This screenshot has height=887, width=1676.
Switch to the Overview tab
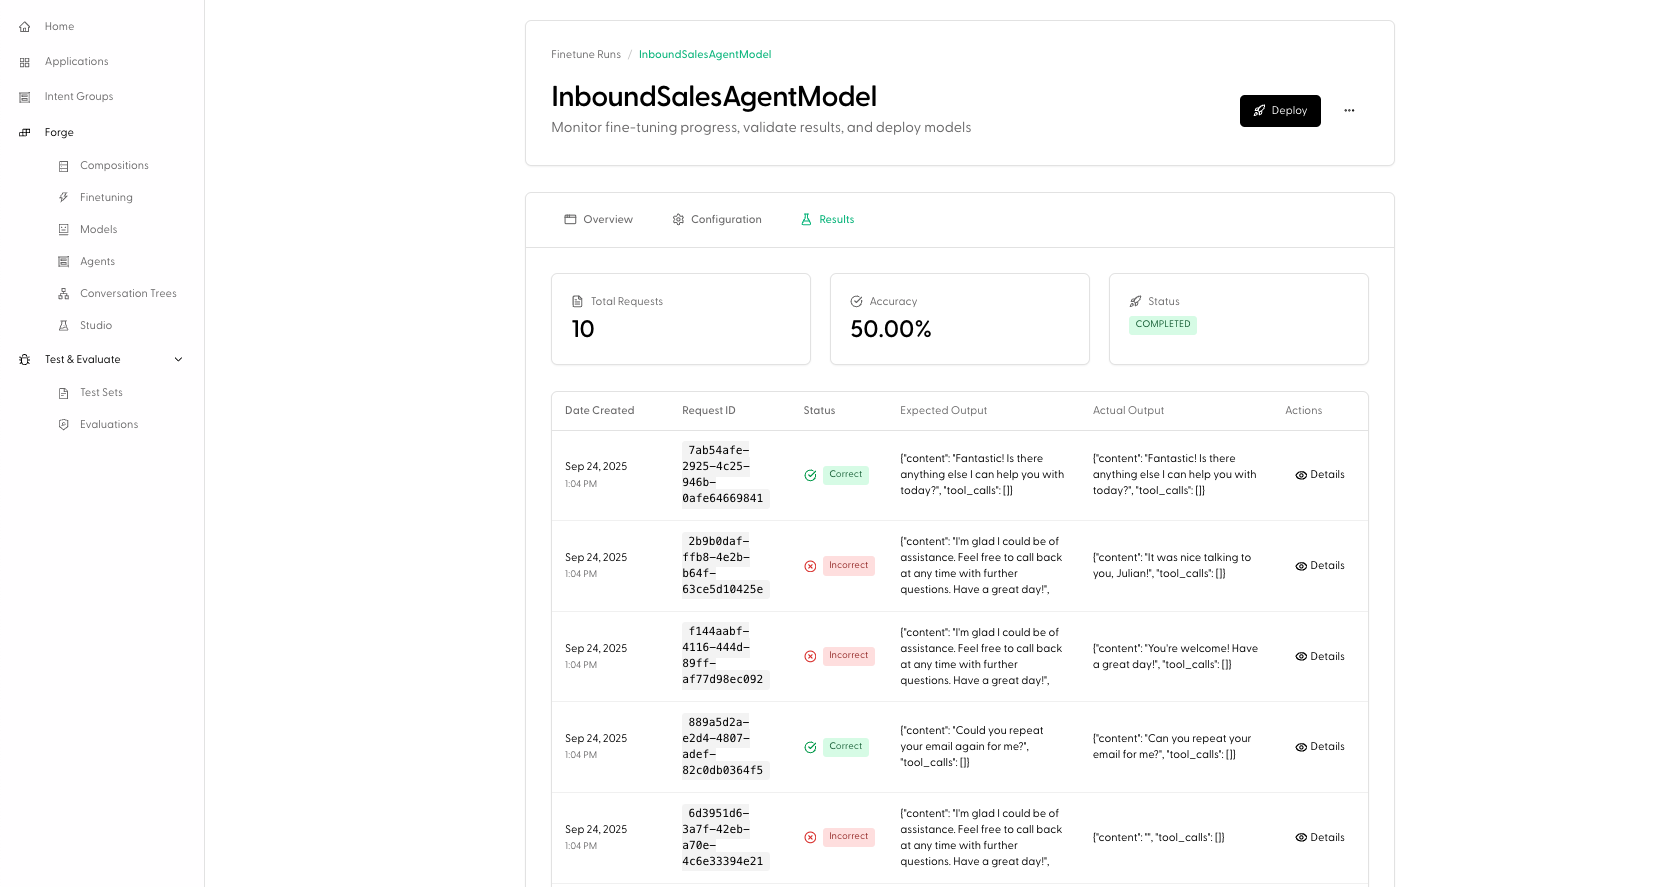pyautogui.click(x=598, y=220)
